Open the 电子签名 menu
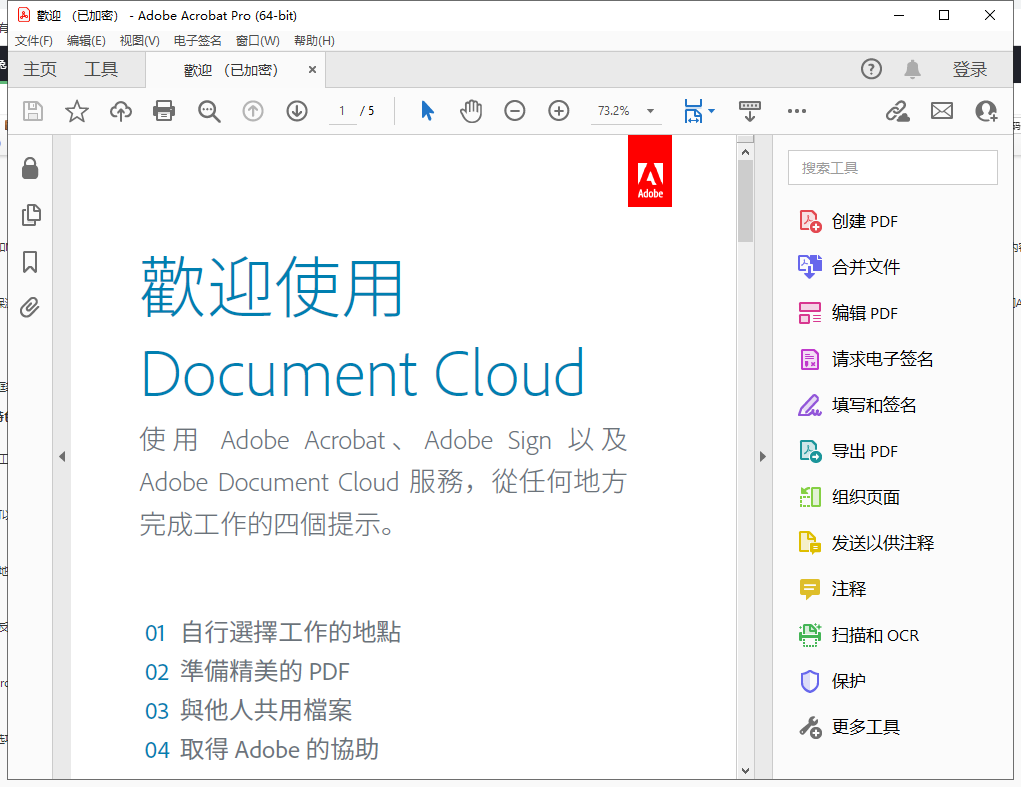The height and width of the screenshot is (787, 1021). [197, 41]
